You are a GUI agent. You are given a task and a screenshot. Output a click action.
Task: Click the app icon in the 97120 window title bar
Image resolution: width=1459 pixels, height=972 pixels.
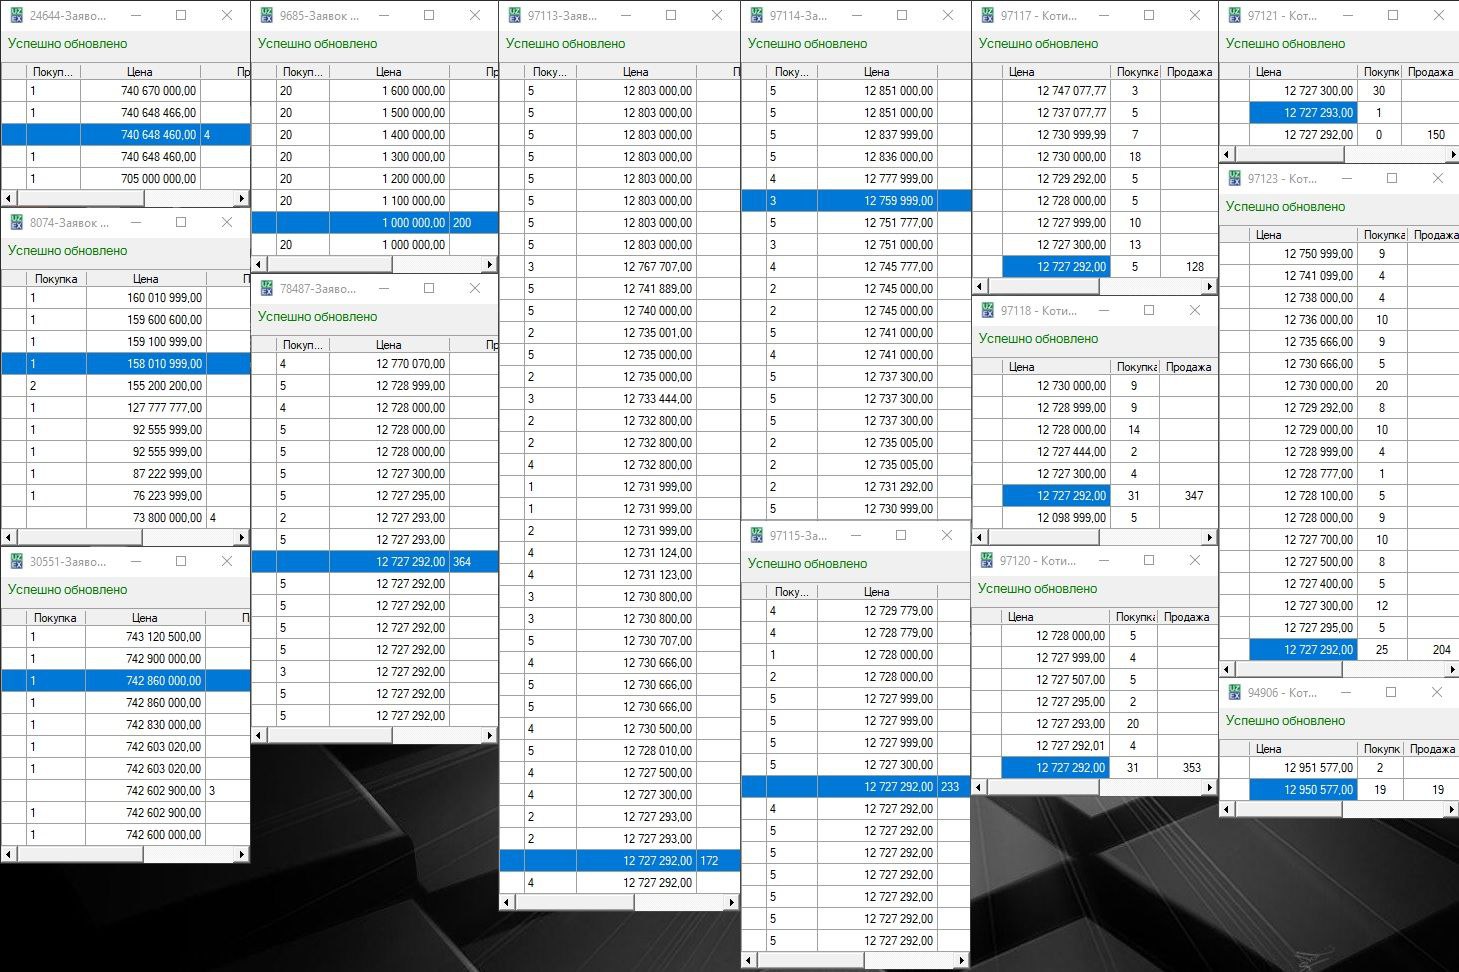987,561
